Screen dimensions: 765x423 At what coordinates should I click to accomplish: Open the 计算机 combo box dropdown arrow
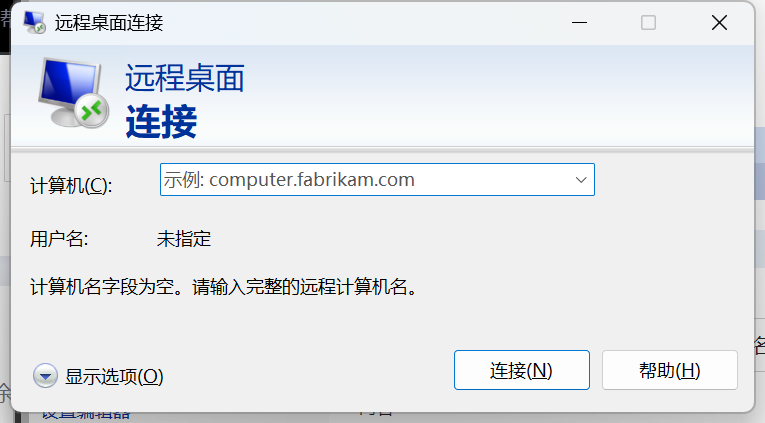(581, 180)
